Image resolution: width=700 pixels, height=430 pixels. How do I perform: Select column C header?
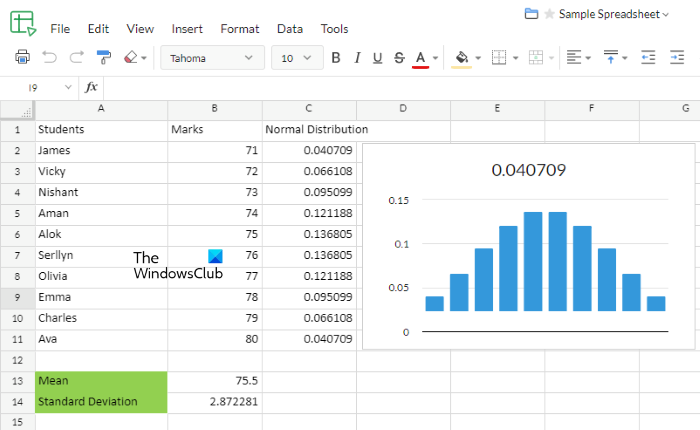[x=309, y=109]
